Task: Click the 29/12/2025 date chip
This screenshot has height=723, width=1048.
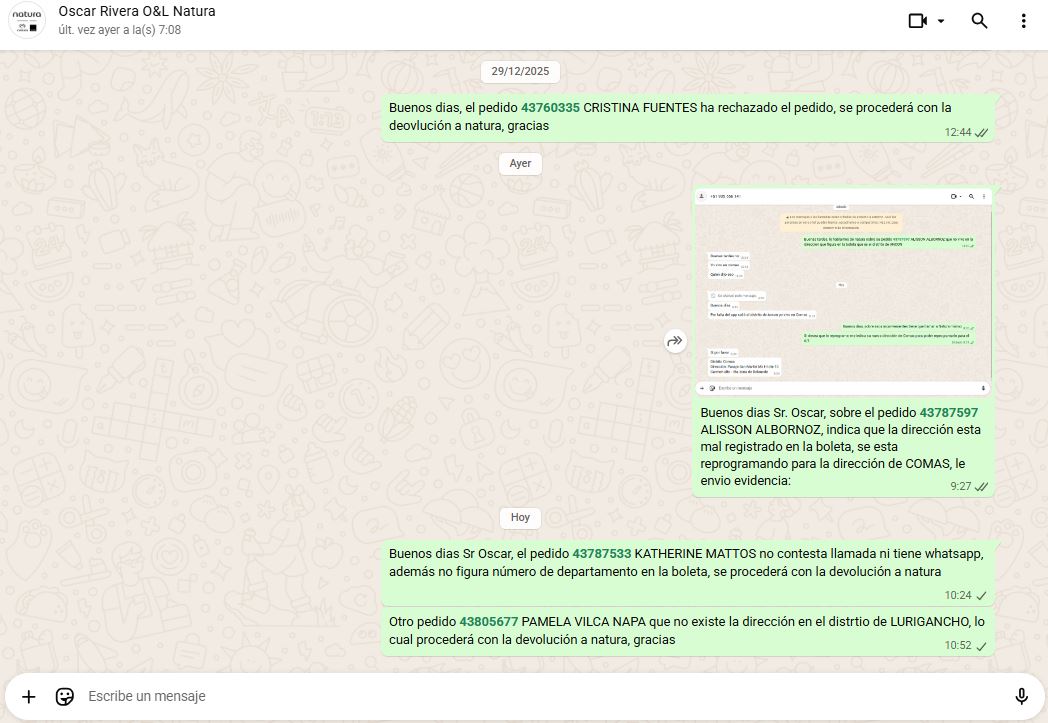Action: click(520, 72)
